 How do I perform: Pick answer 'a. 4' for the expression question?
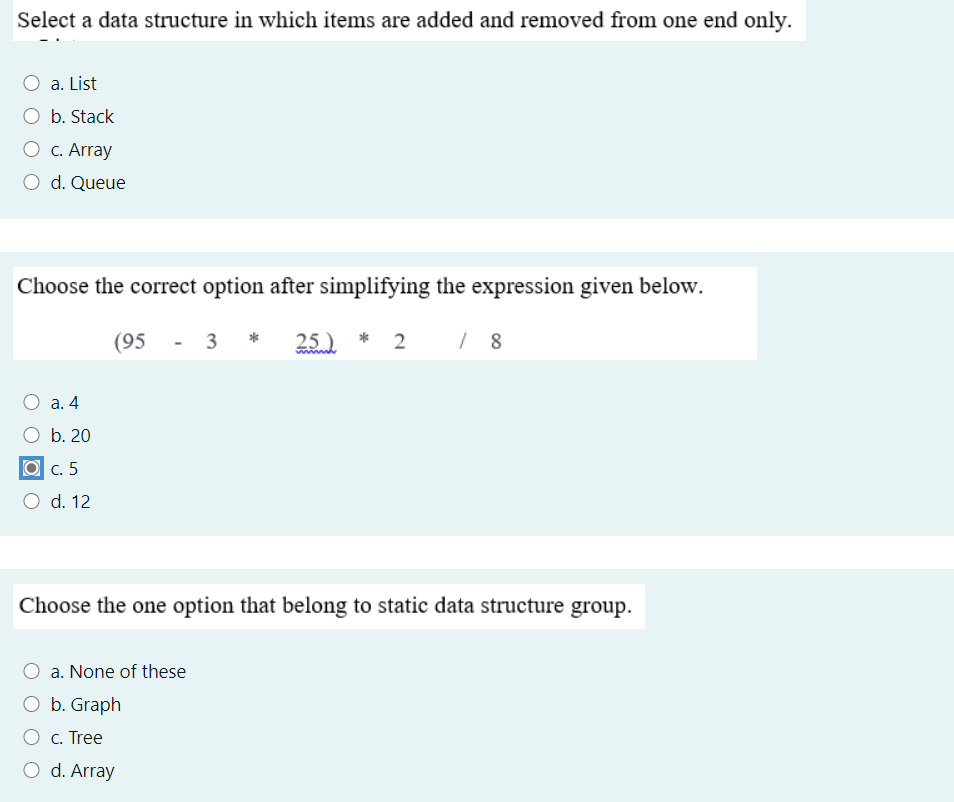(31, 401)
